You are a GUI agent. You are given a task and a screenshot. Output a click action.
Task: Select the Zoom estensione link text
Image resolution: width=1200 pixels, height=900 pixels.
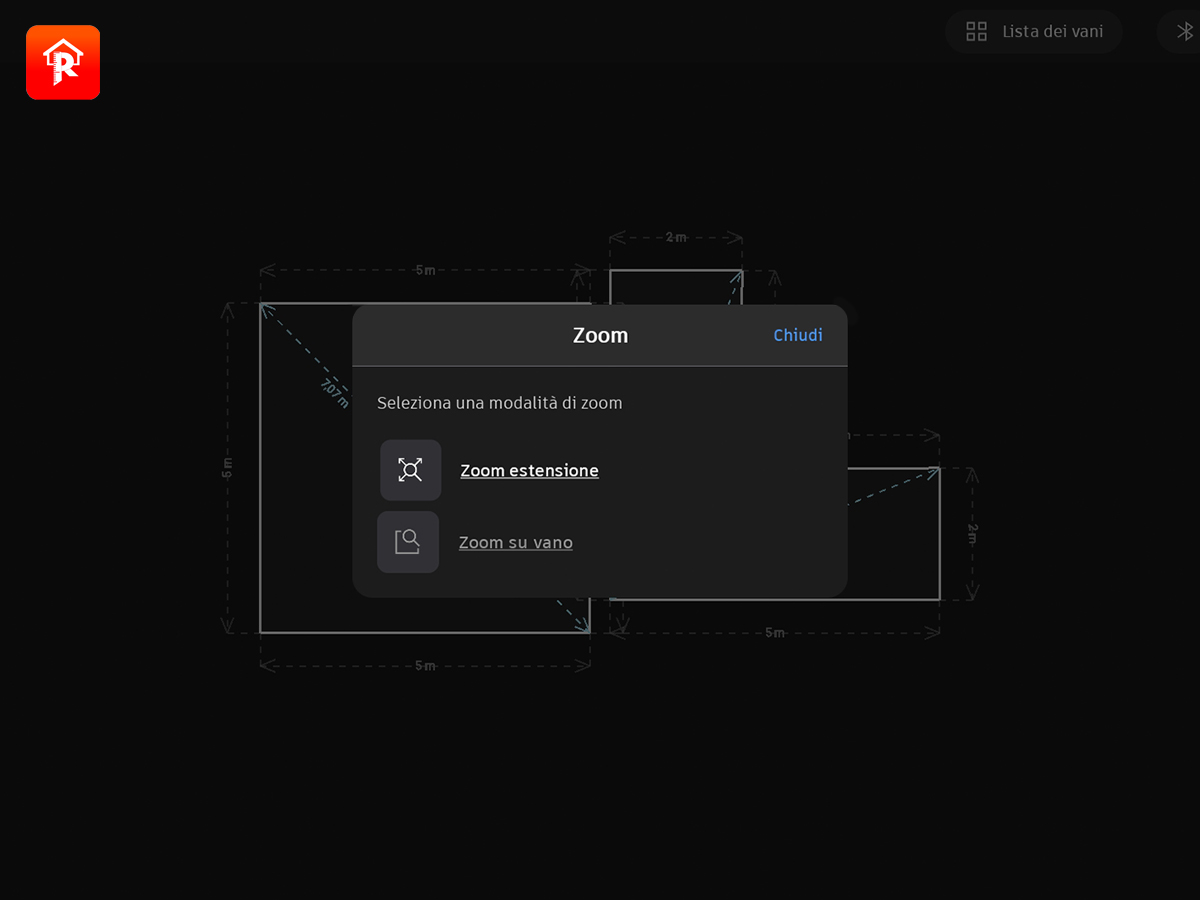(529, 471)
